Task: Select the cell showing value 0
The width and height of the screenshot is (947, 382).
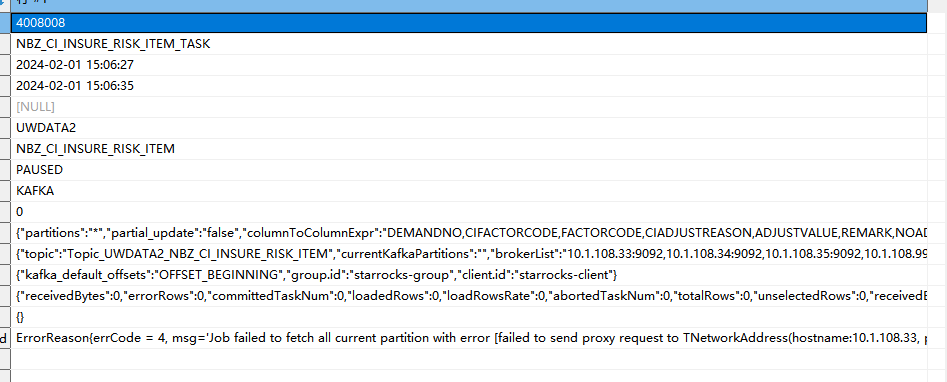Action: pyautogui.click(x=469, y=212)
